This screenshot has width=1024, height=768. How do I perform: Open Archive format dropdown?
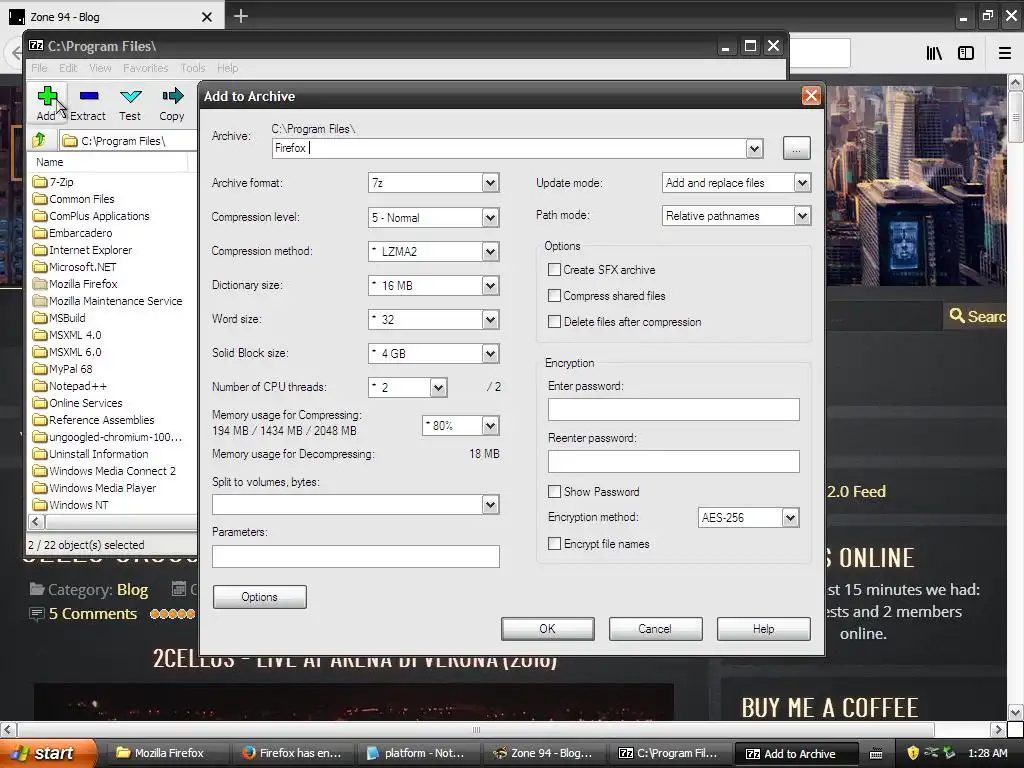(x=490, y=183)
